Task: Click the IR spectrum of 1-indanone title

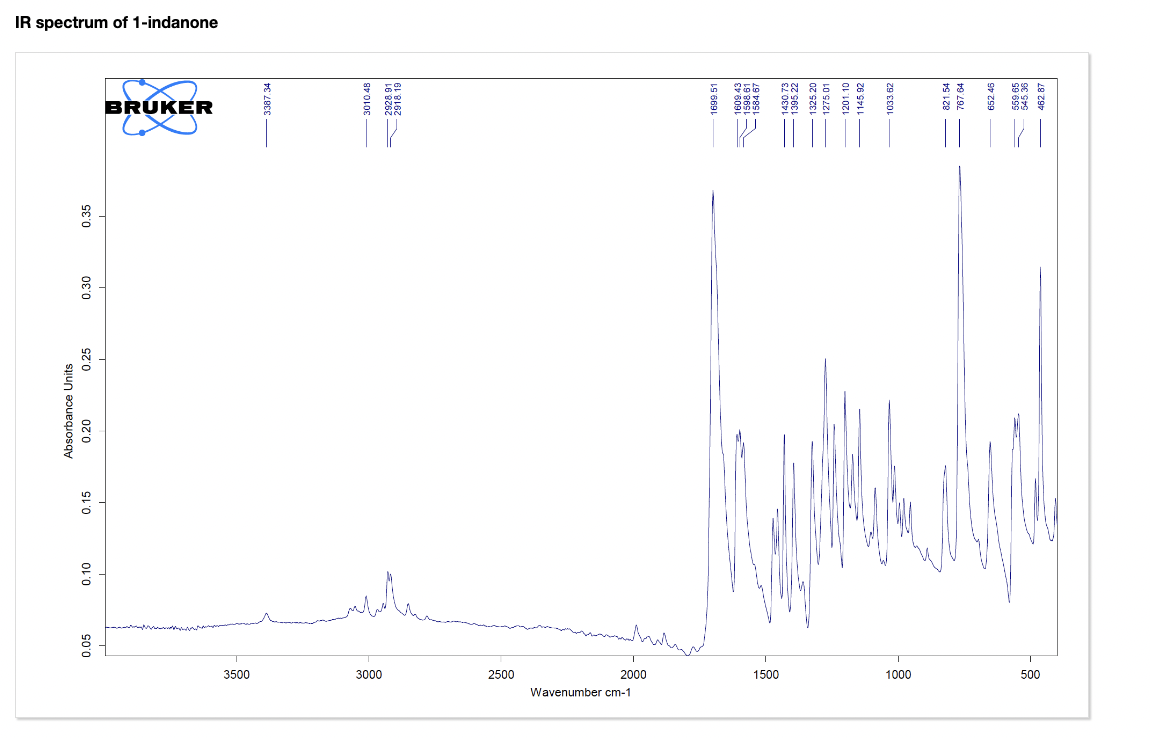Action: [x=114, y=21]
